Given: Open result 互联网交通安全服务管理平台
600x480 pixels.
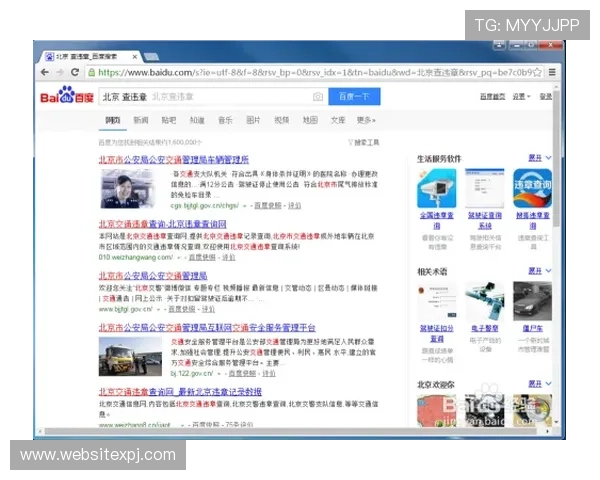Looking at the screenshot, I should pos(207,328).
